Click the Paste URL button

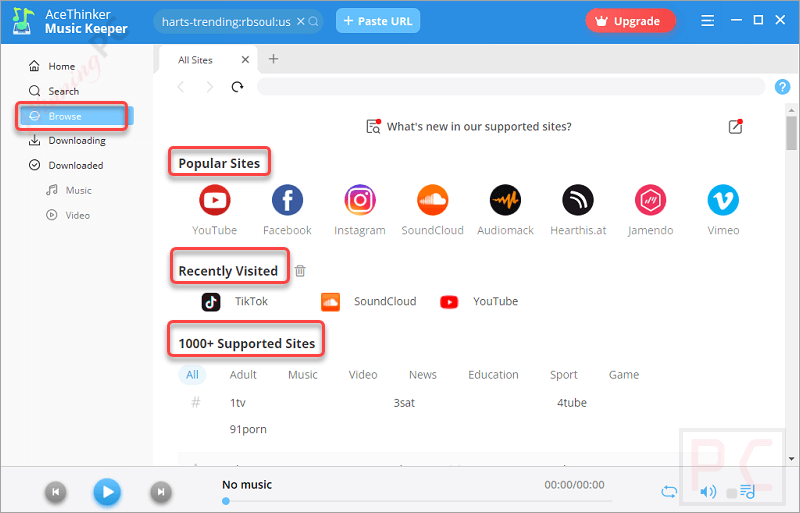point(378,21)
